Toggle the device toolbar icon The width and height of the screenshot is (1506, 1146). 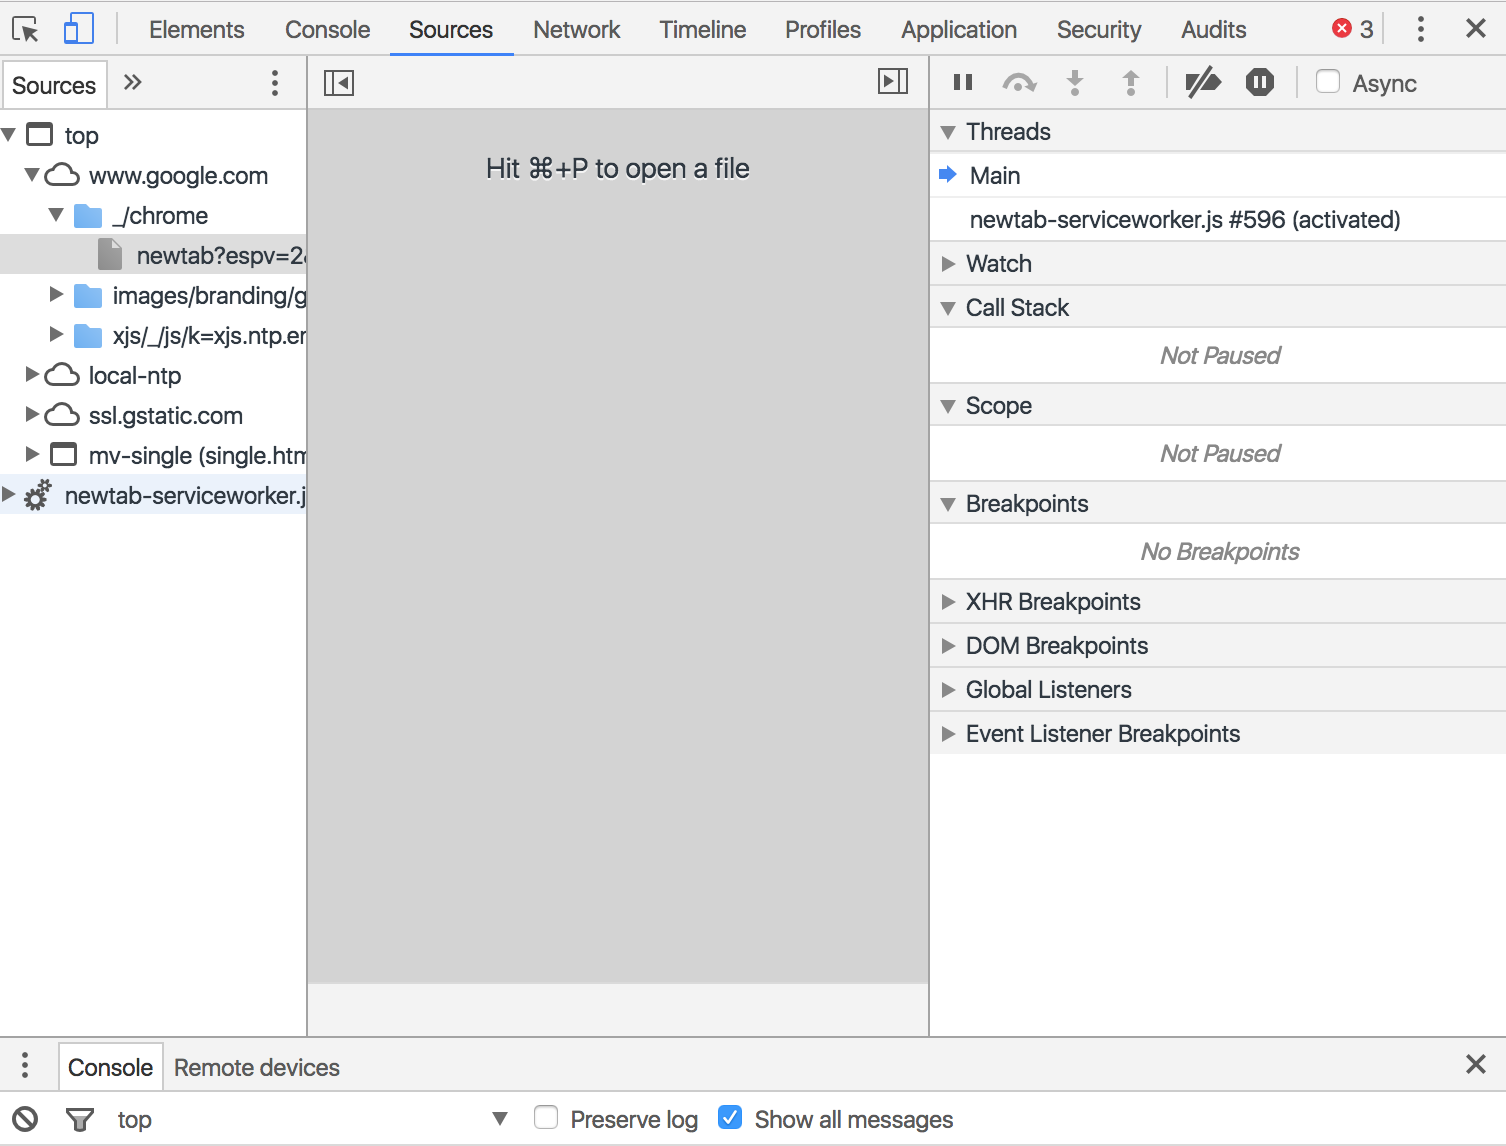coord(78,29)
